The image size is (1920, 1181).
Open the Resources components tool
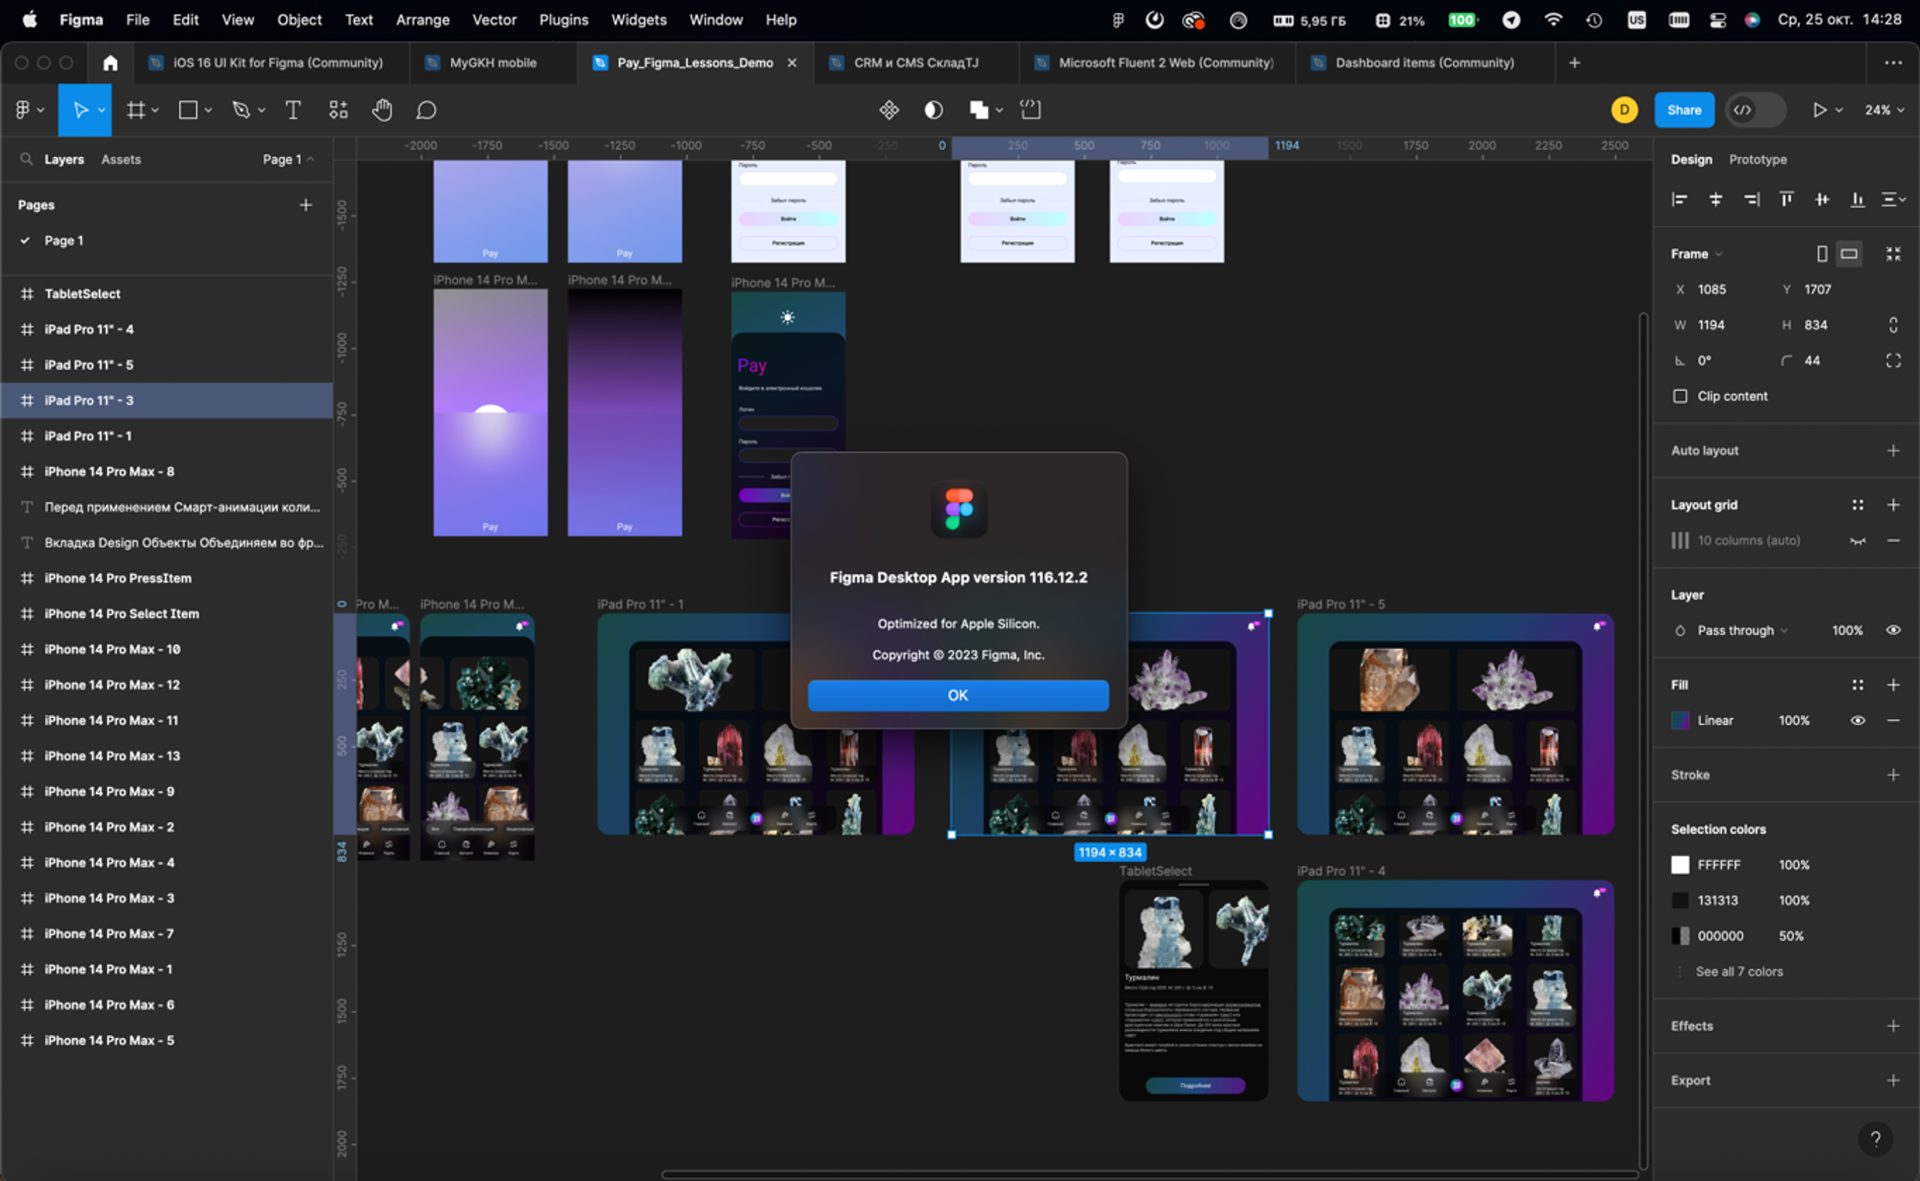[x=339, y=110]
